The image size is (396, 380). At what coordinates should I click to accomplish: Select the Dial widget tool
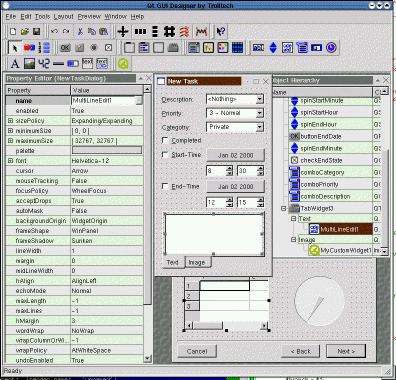(x=331, y=48)
